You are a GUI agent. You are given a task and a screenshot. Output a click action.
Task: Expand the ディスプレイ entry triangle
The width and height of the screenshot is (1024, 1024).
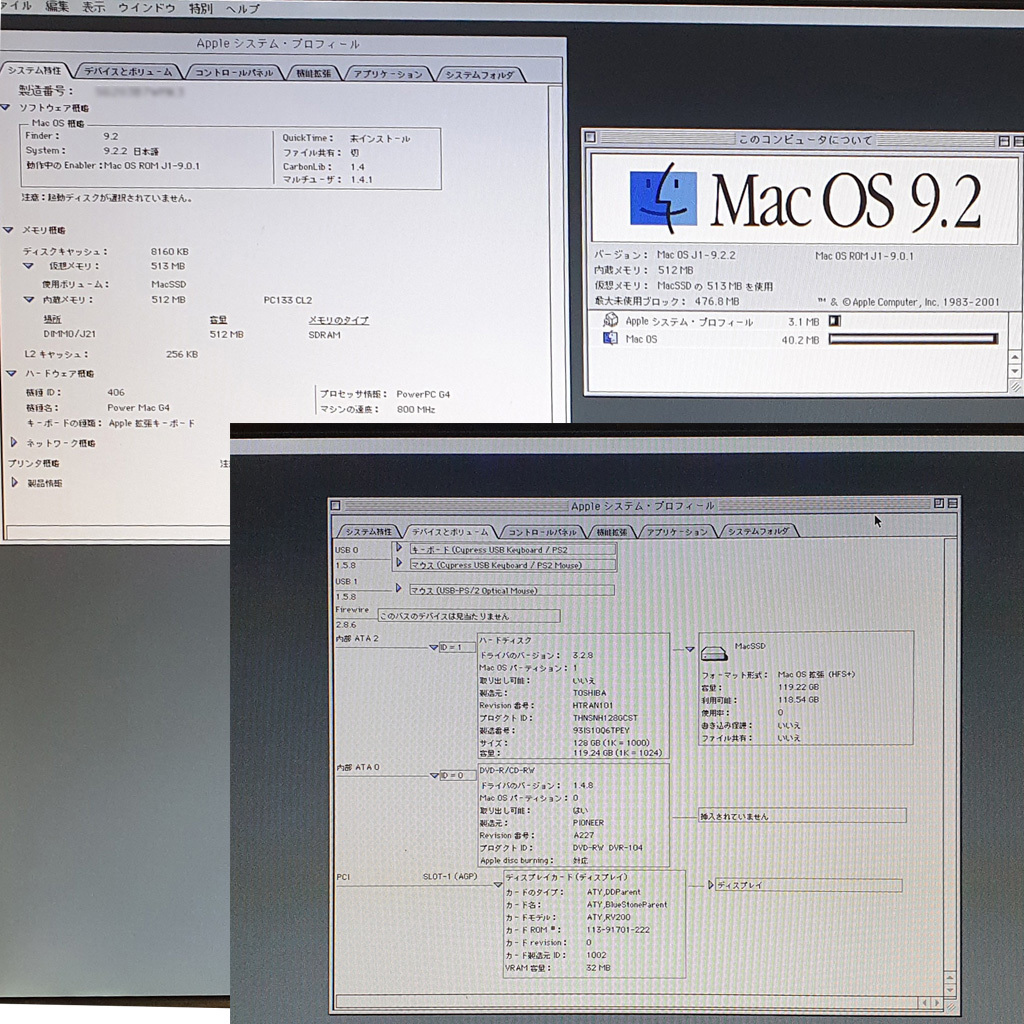click(x=711, y=885)
